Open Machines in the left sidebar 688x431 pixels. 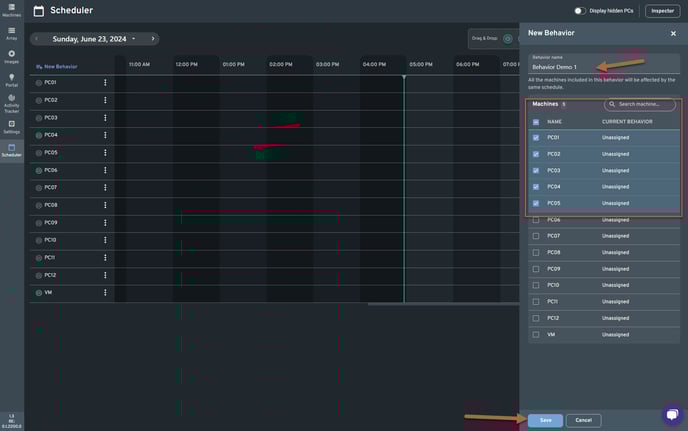click(11, 10)
